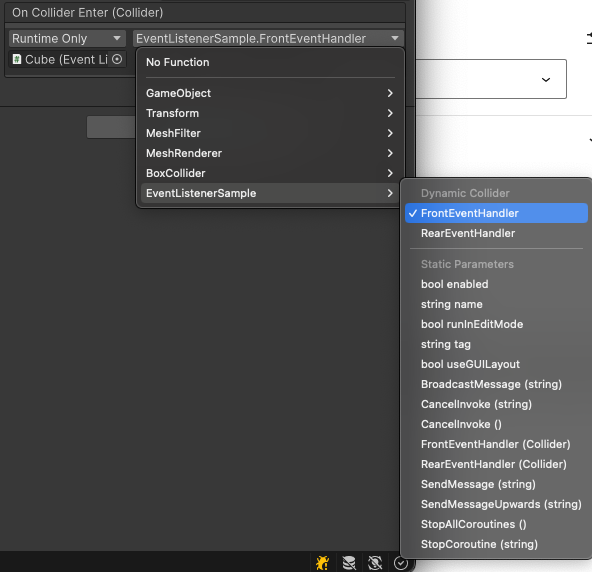Open the Runtime Only call state dropdown
592x572 pixels.
(67, 39)
